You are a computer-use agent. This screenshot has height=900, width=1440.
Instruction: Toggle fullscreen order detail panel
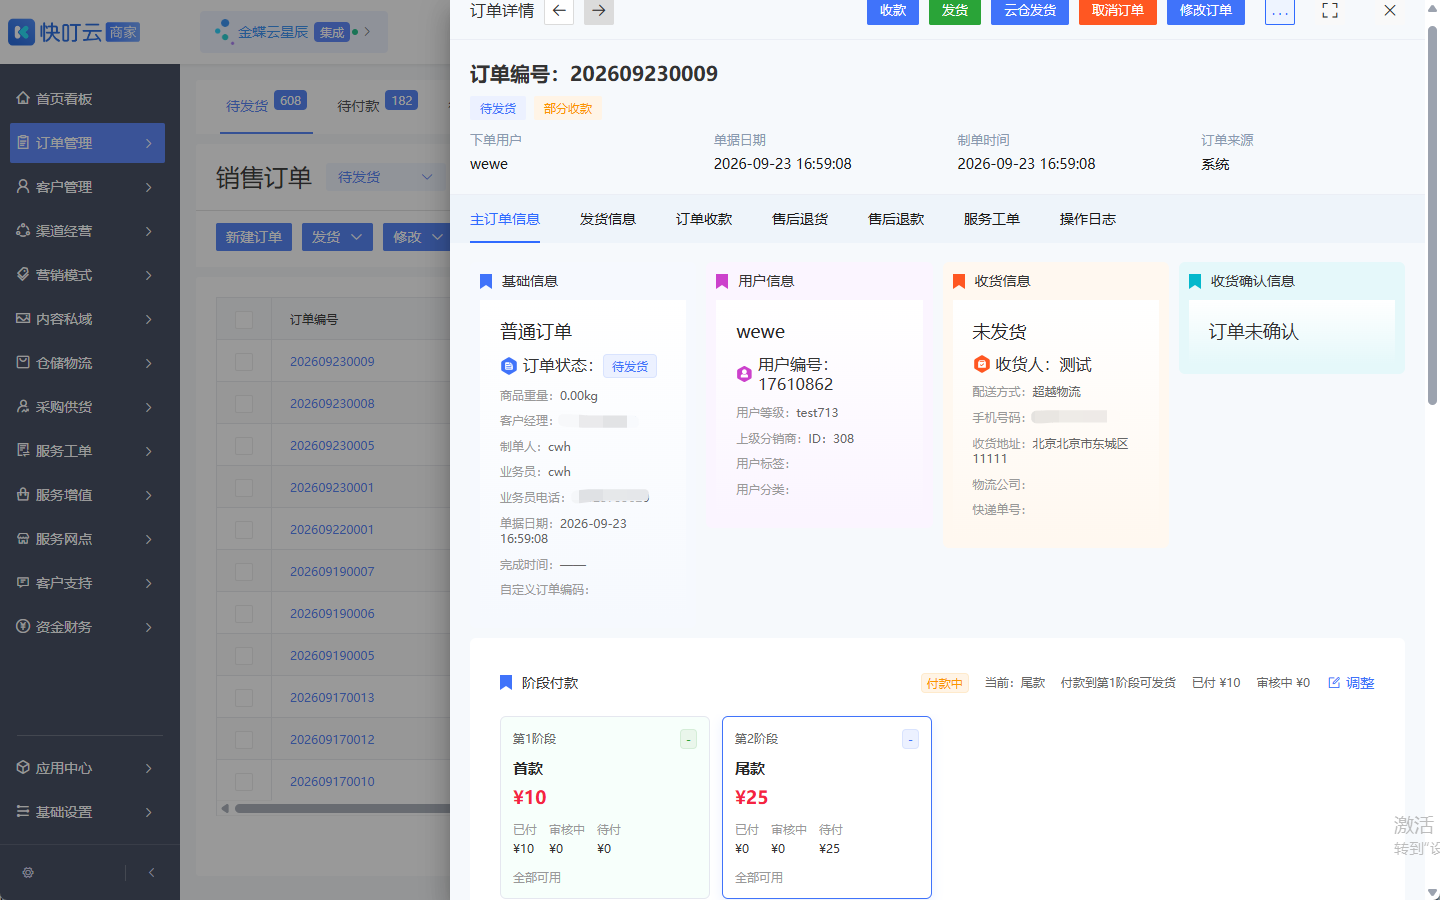1330,10
